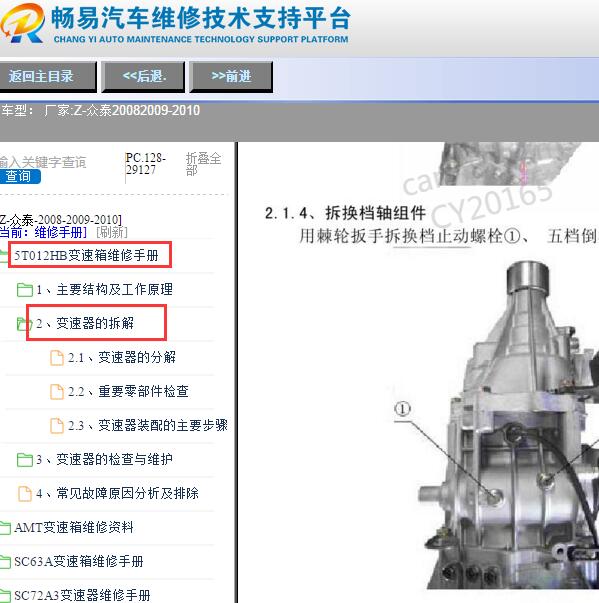Click the [刷新] refresh link
The image size is (599, 603).
(x=112, y=232)
